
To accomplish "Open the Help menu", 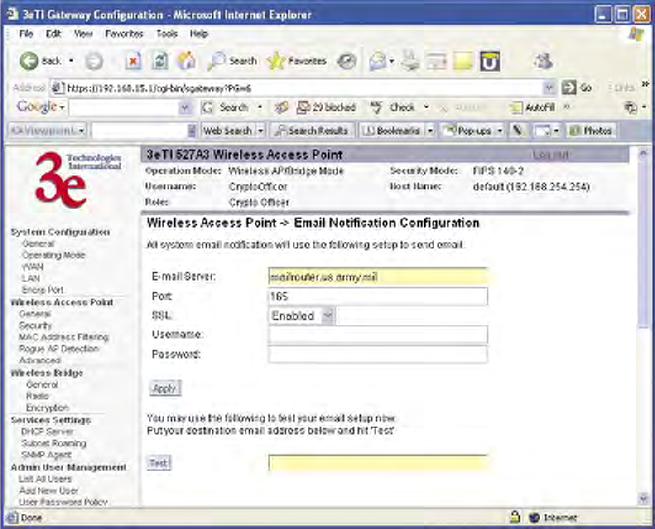I will (199, 34).
